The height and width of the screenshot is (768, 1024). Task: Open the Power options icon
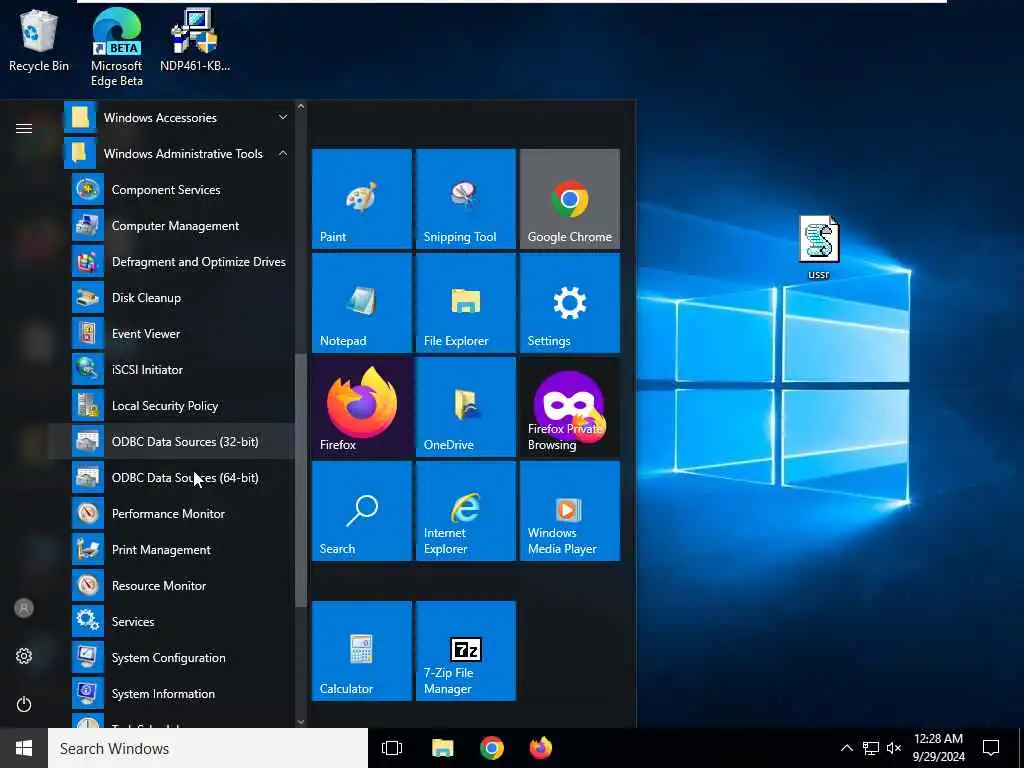point(24,704)
